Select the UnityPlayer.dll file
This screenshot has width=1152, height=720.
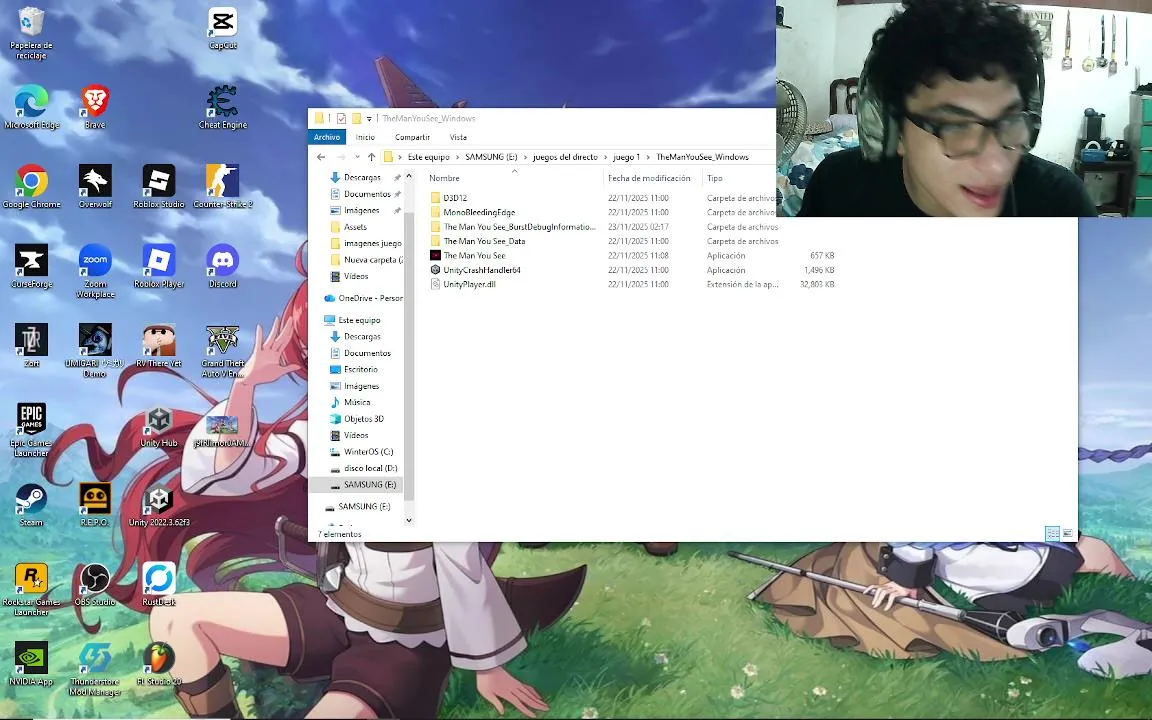pos(464,284)
